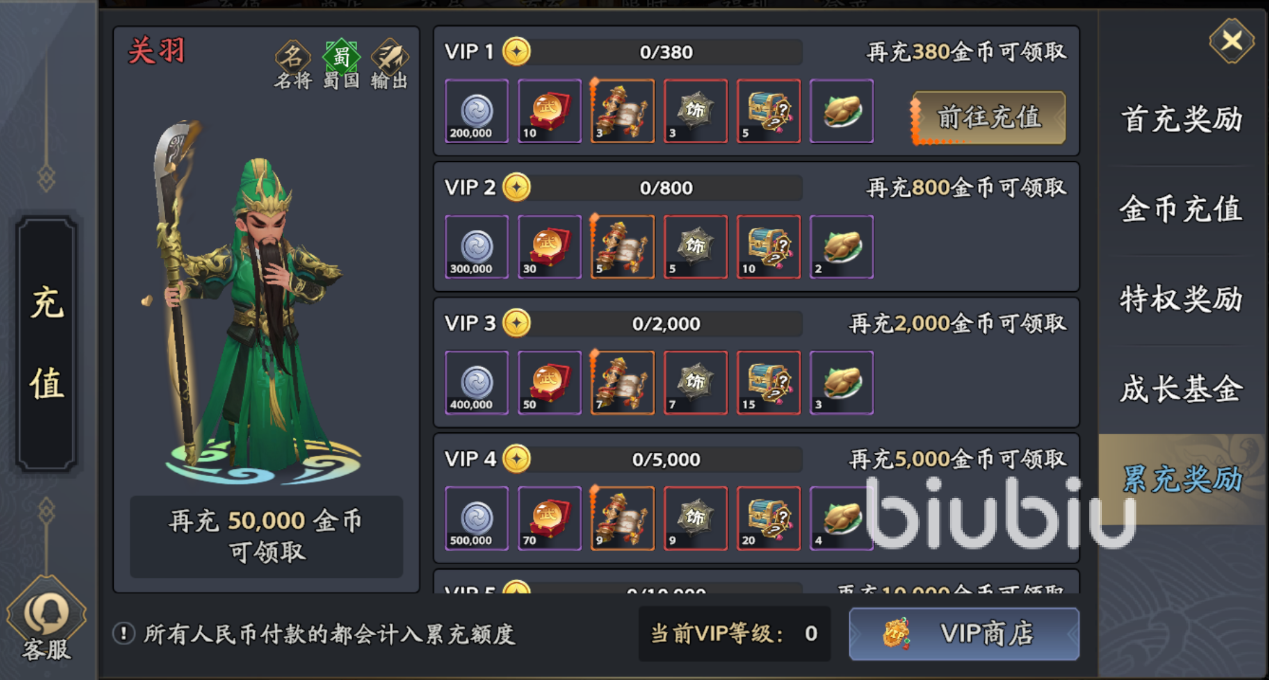Screen dimensions: 1269x680
Task: Open the 金币充值 tab
Action: tap(1181, 209)
